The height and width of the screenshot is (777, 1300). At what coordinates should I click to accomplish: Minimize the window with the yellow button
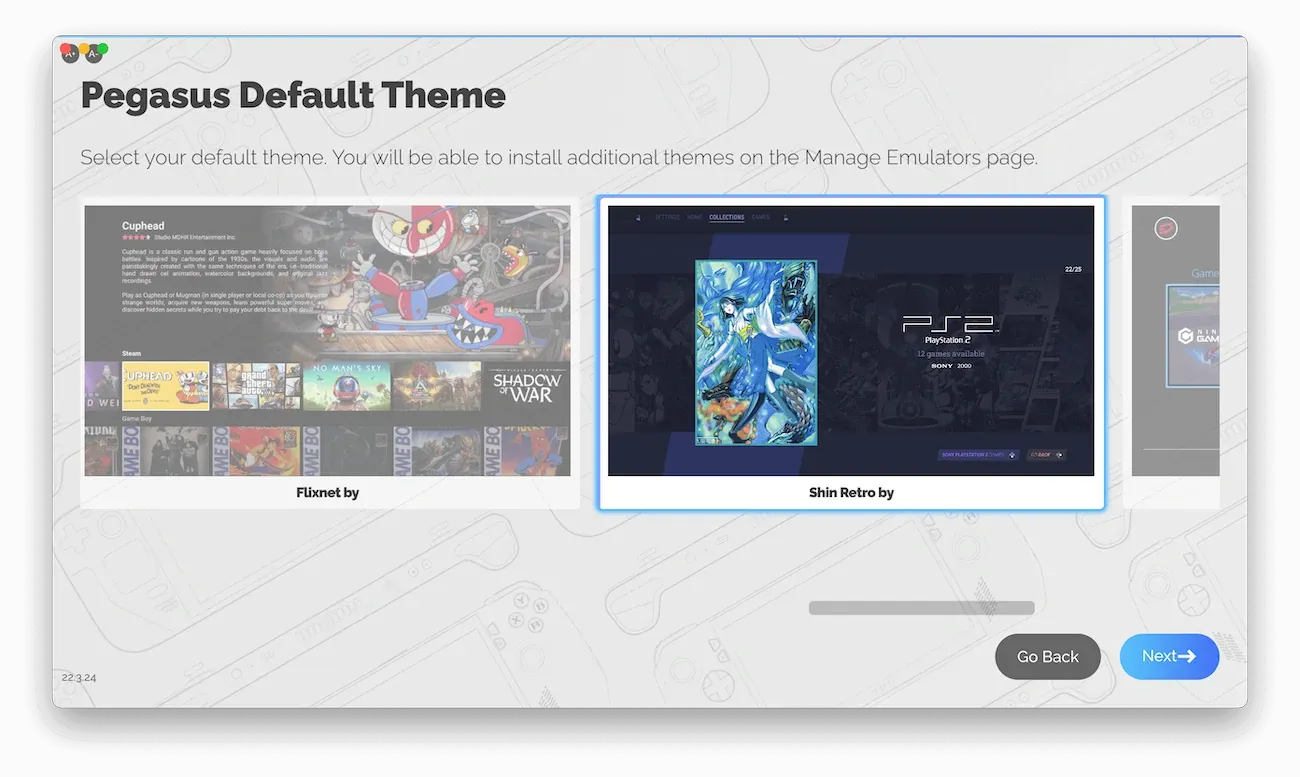coord(84,48)
